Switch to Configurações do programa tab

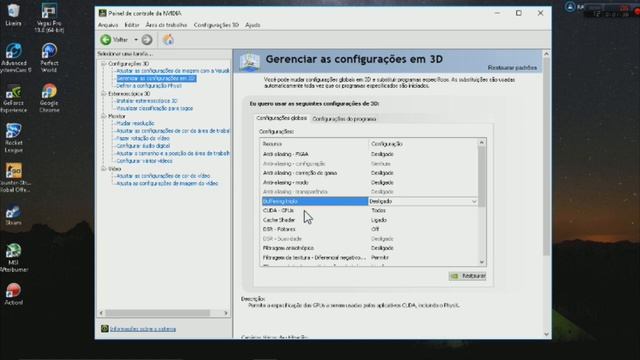pyautogui.click(x=344, y=119)
